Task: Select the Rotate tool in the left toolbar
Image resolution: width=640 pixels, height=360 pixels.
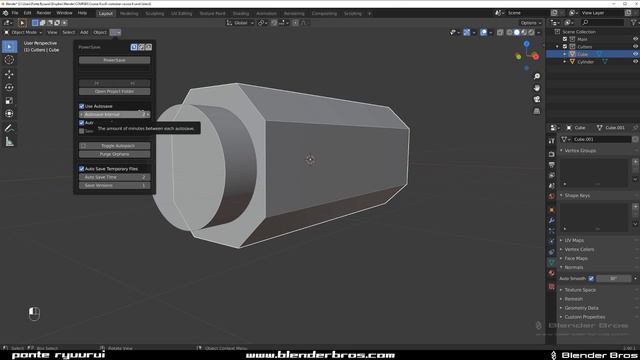Action: tap(9, 87)
